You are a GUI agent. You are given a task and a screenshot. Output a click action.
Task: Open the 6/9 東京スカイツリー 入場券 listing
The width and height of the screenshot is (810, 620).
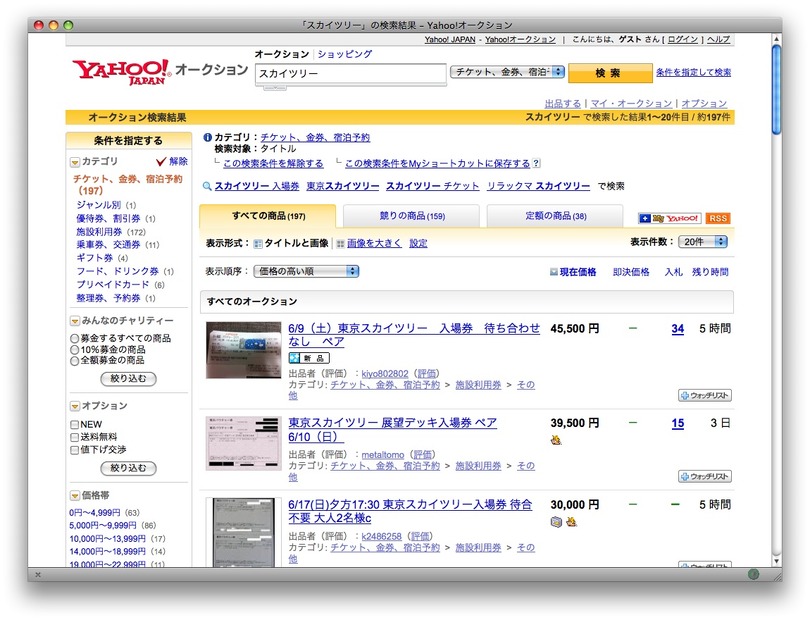(414, 335)
